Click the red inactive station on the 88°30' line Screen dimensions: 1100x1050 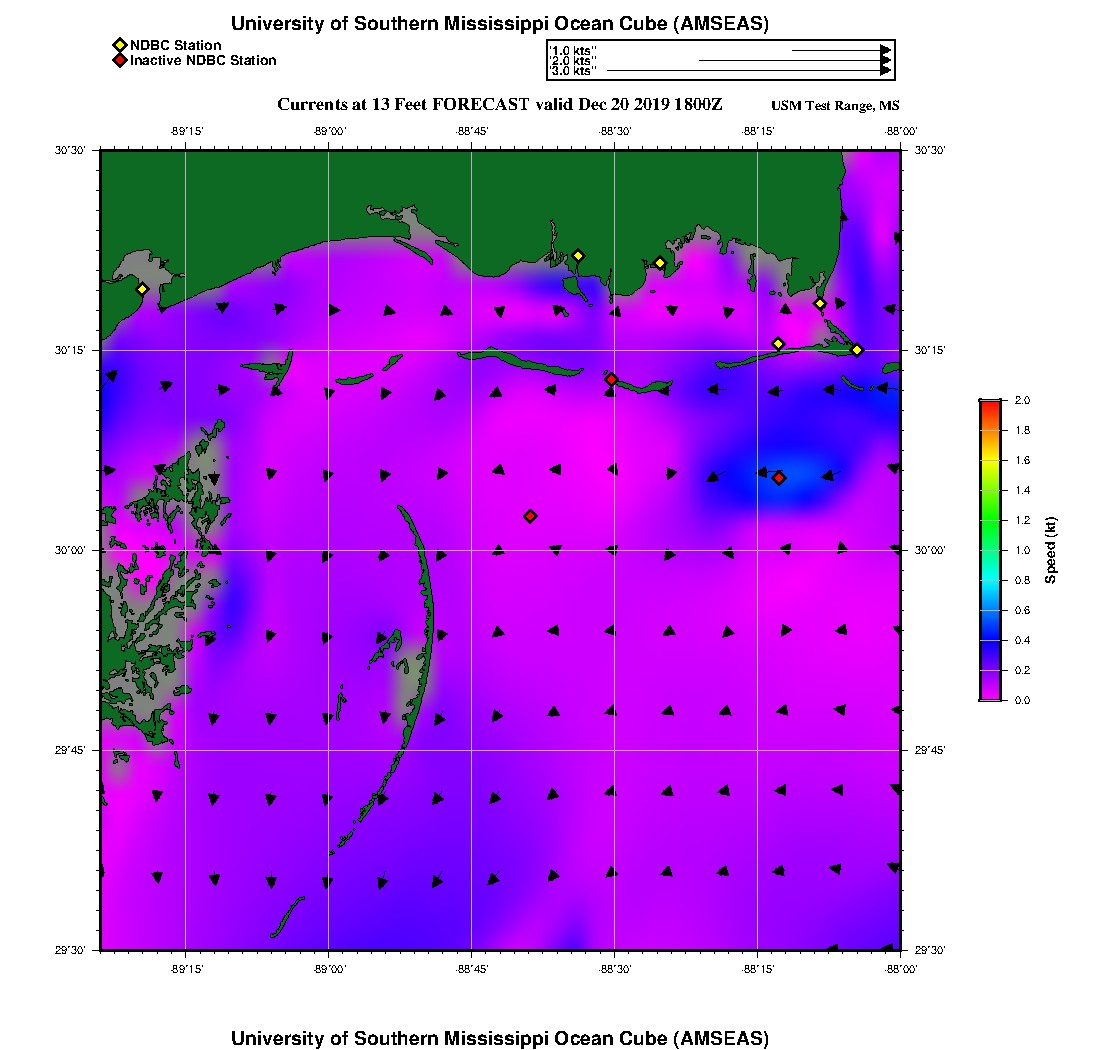(x=611, y=379)
